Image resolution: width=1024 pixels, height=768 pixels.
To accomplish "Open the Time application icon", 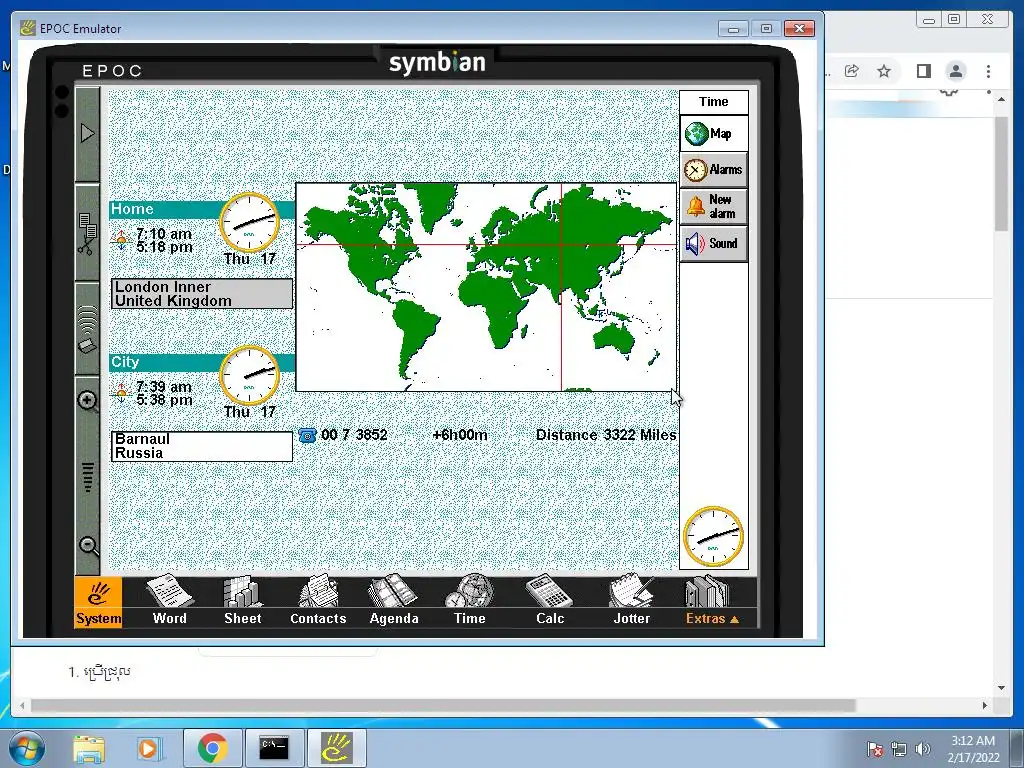I will click(470, 601).
